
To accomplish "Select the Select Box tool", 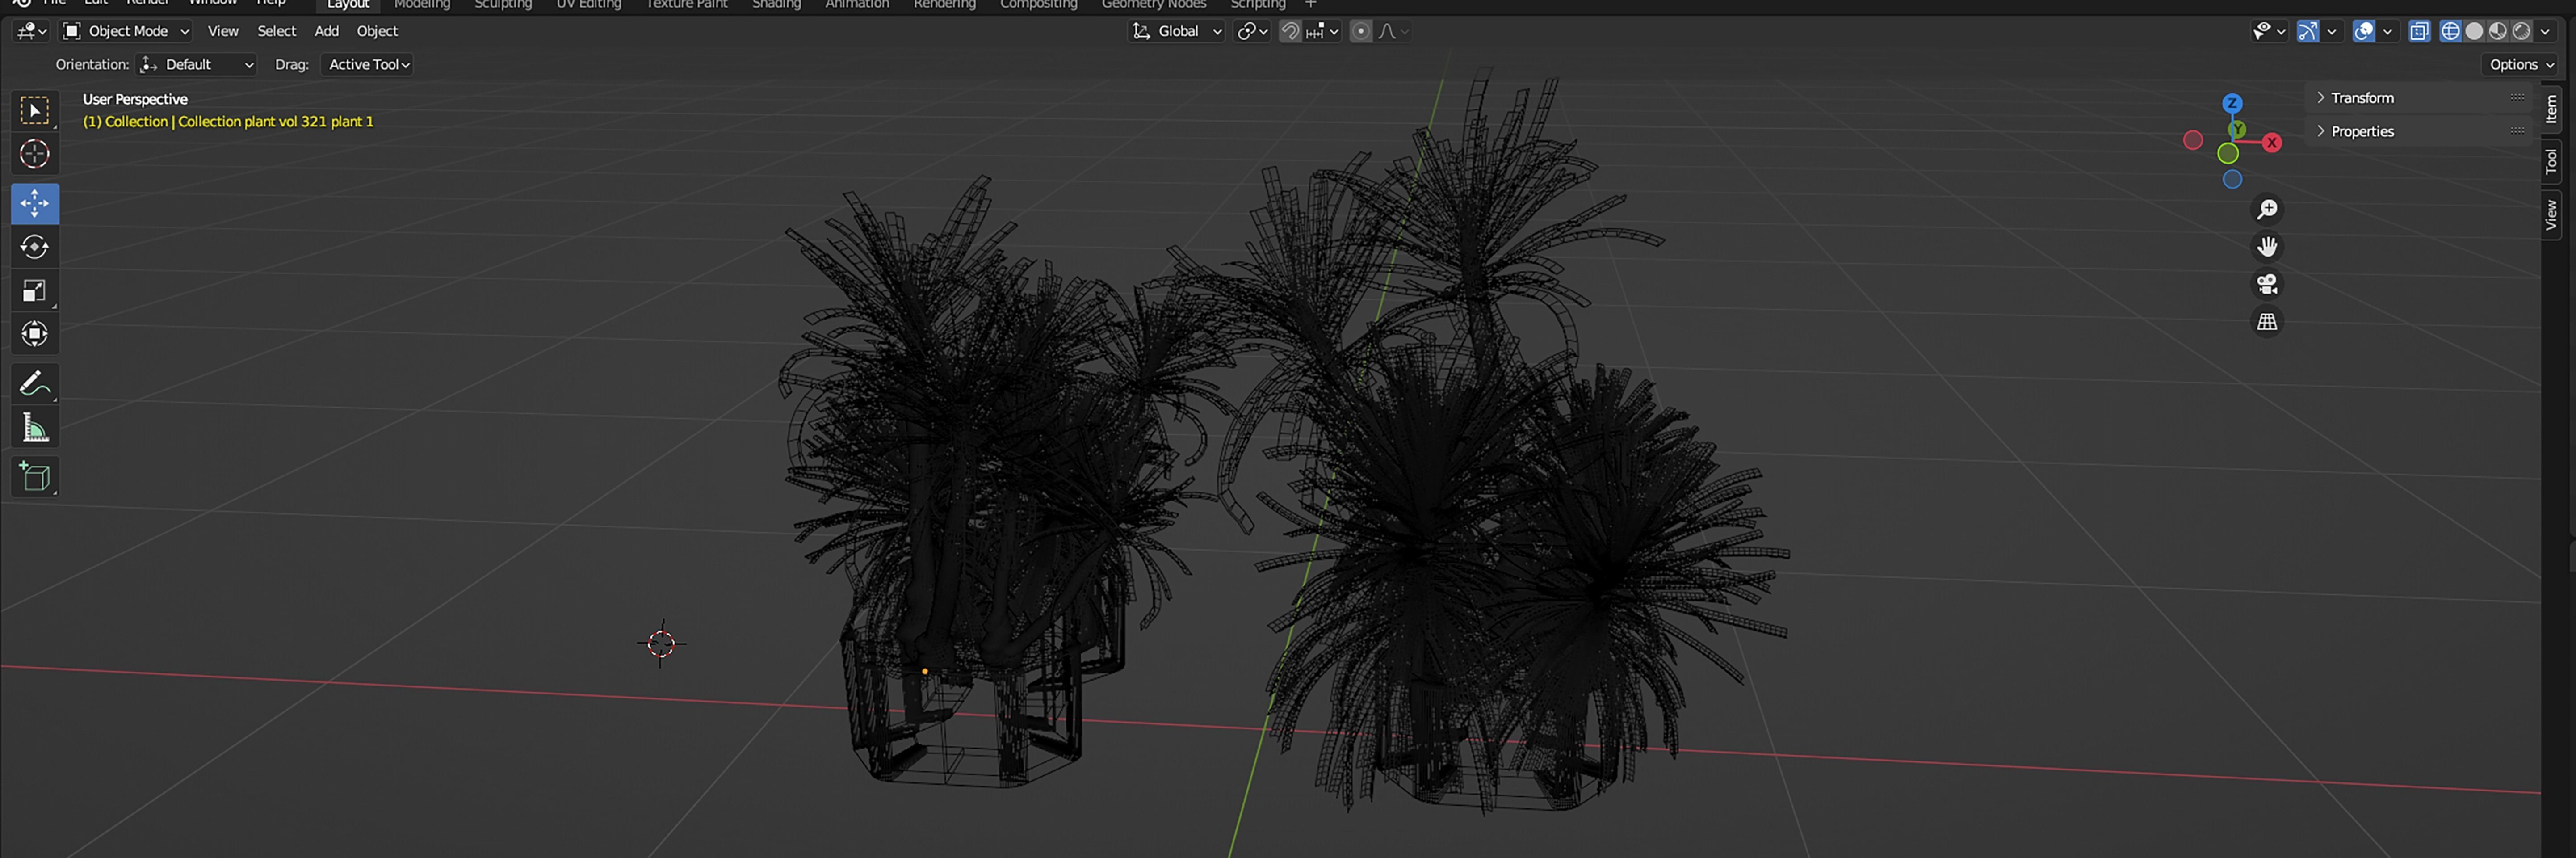I will (35, 110).
